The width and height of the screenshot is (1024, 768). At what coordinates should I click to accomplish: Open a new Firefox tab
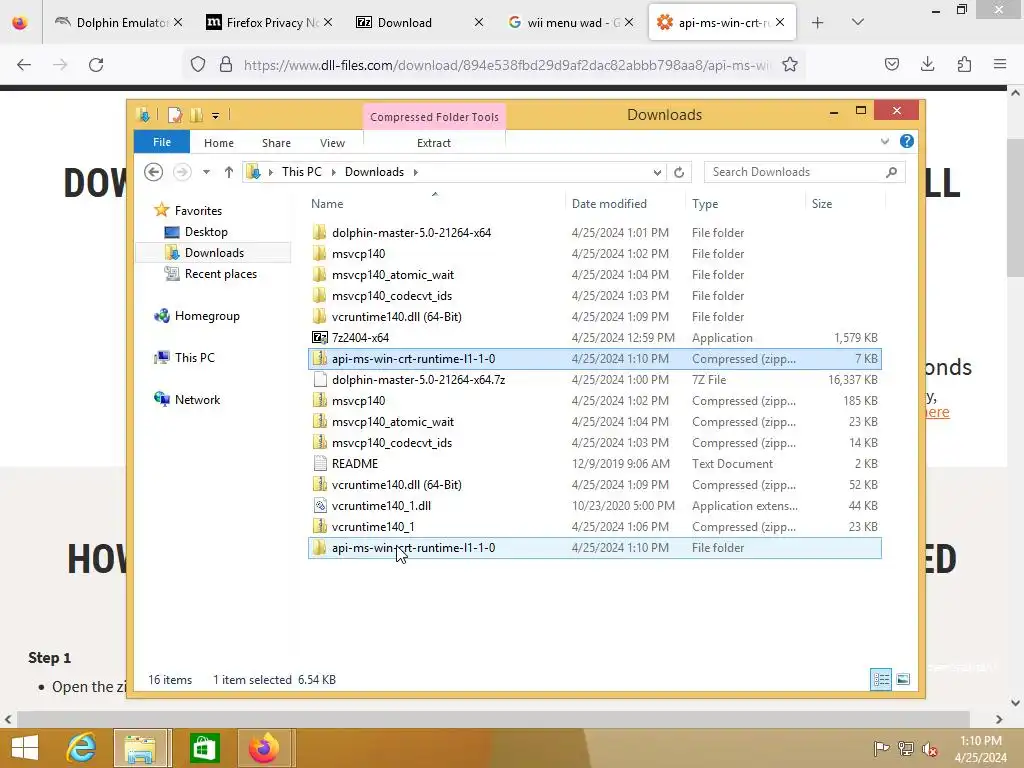817,23
